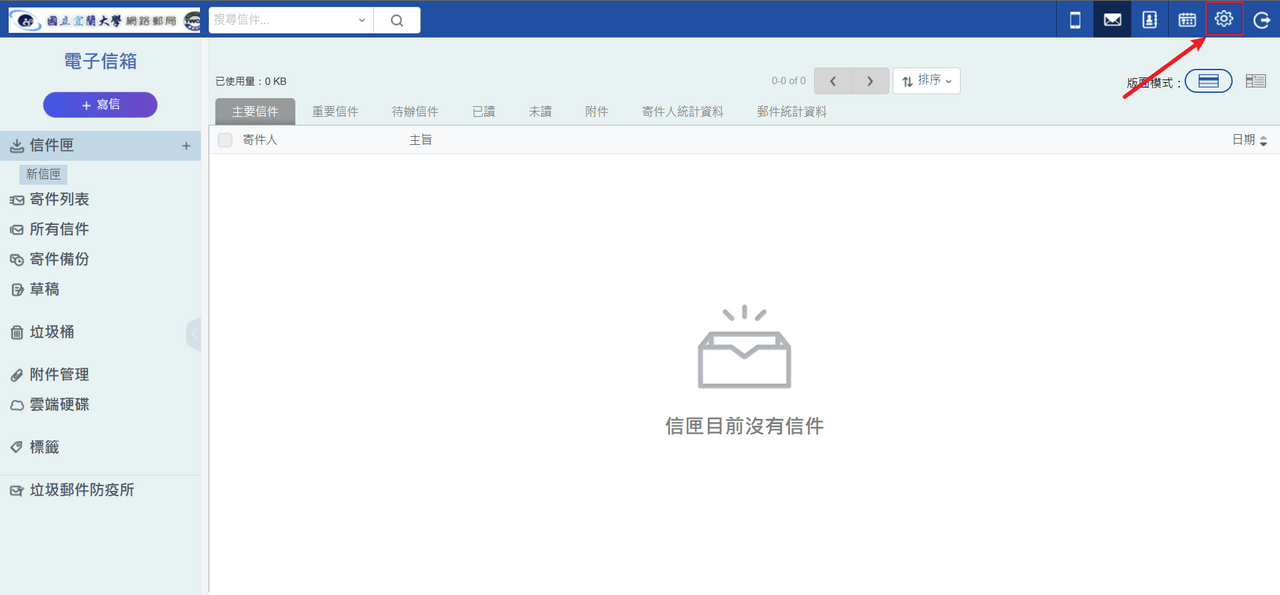Sort by 主旨 column header
This screenshot has height=595, width=1280.
pyautogui.click(x=421, y=140)
